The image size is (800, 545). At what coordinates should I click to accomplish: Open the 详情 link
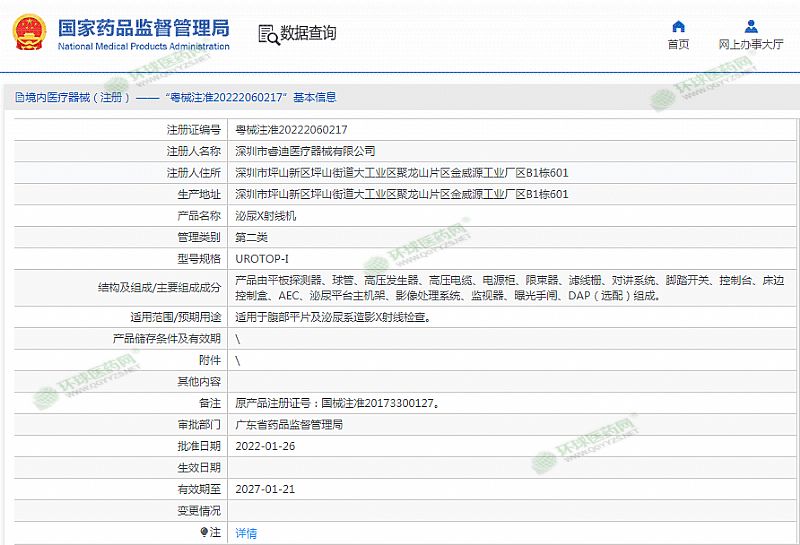pyautogui.click(x=245, y=533)
